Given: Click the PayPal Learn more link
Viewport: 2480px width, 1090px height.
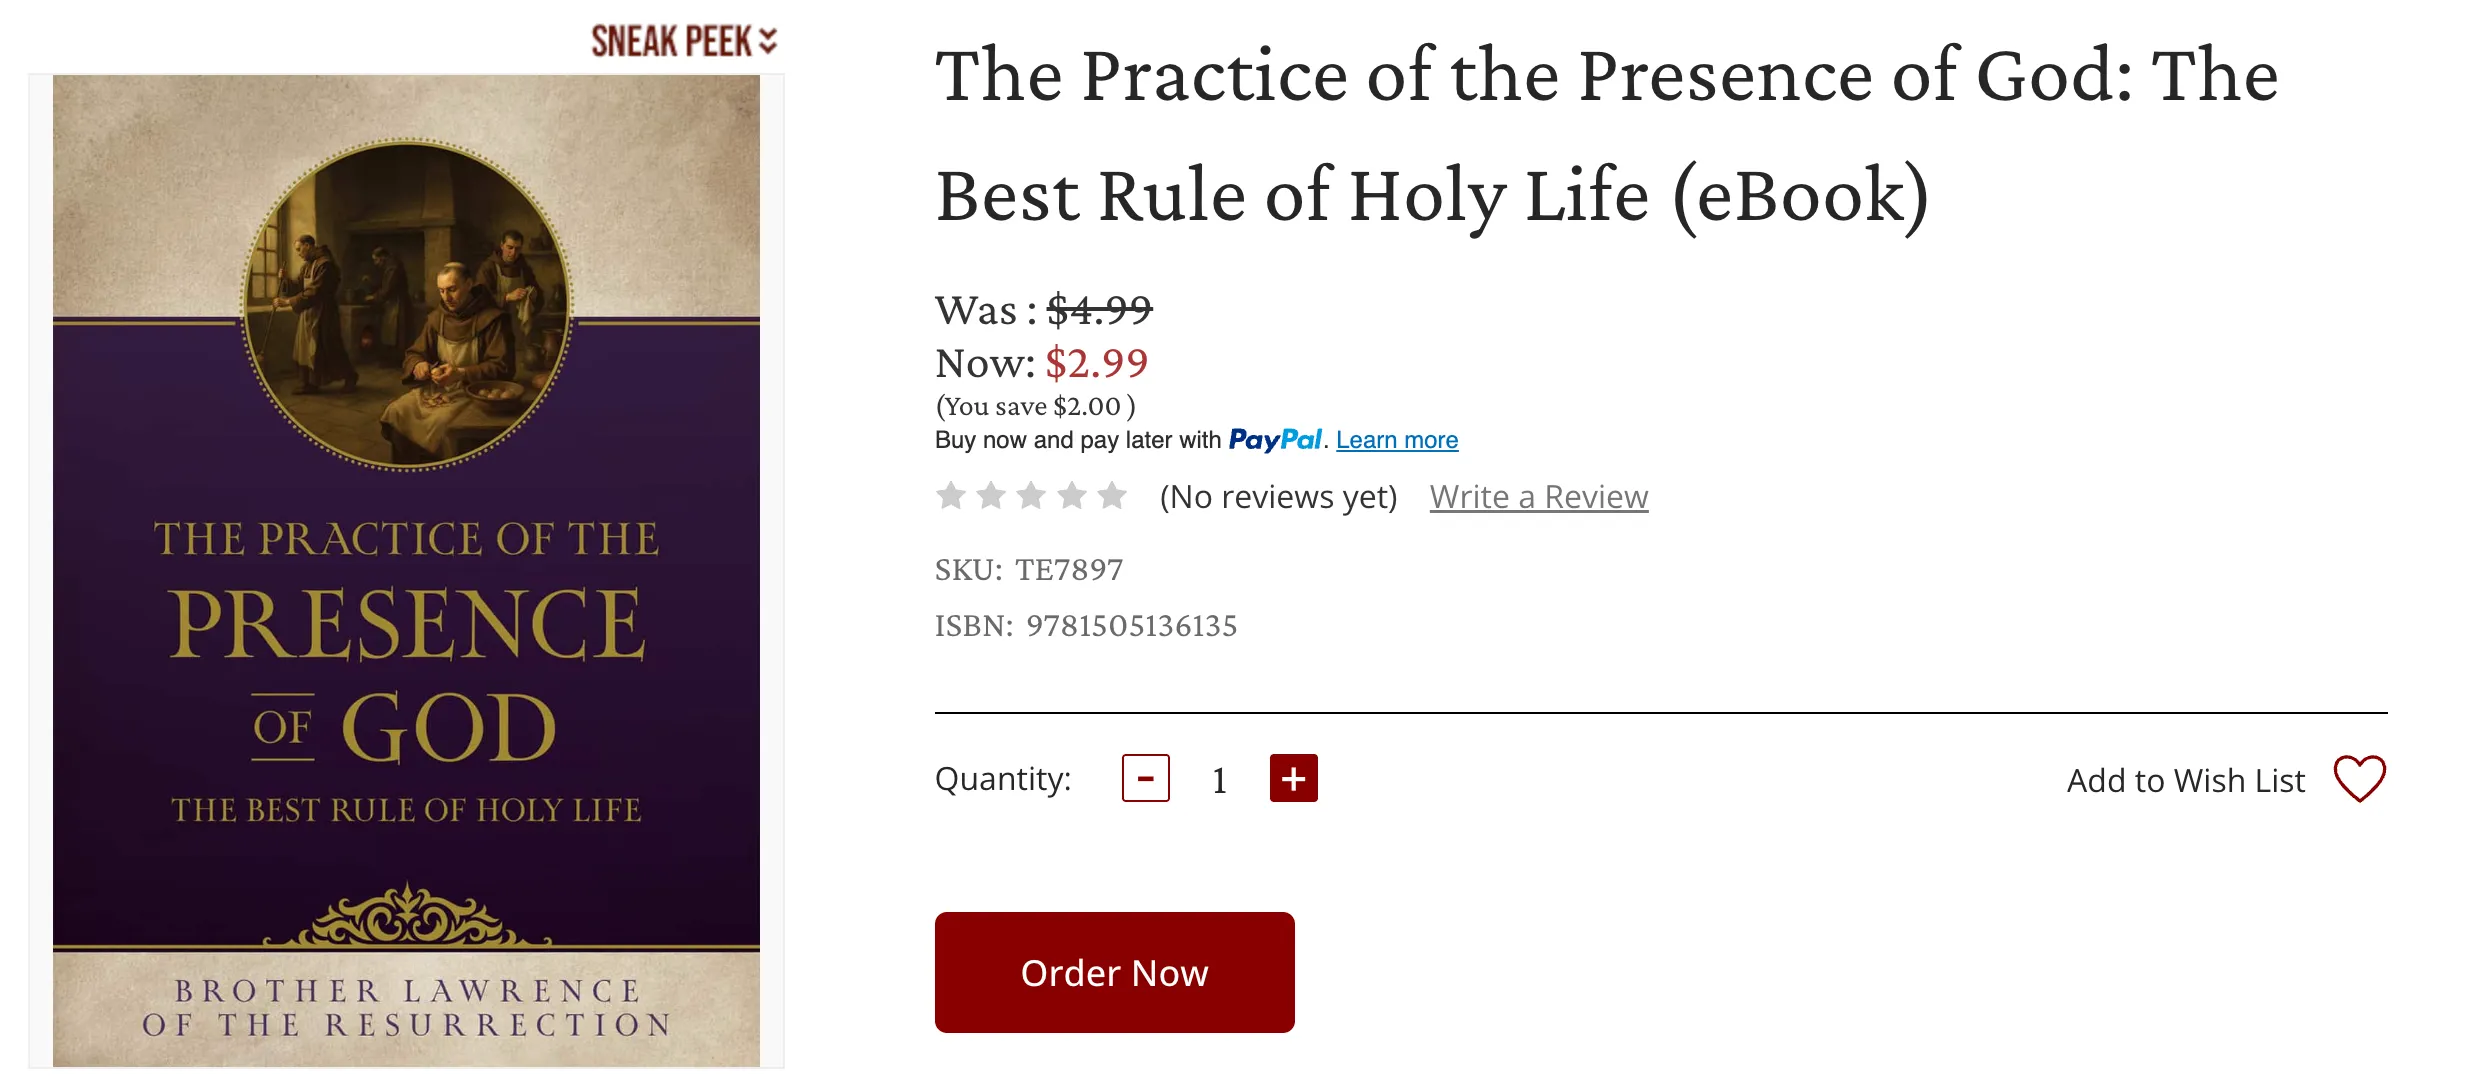Looking at the screenshot, I should pyautogui.click(x=1396, y=440).
